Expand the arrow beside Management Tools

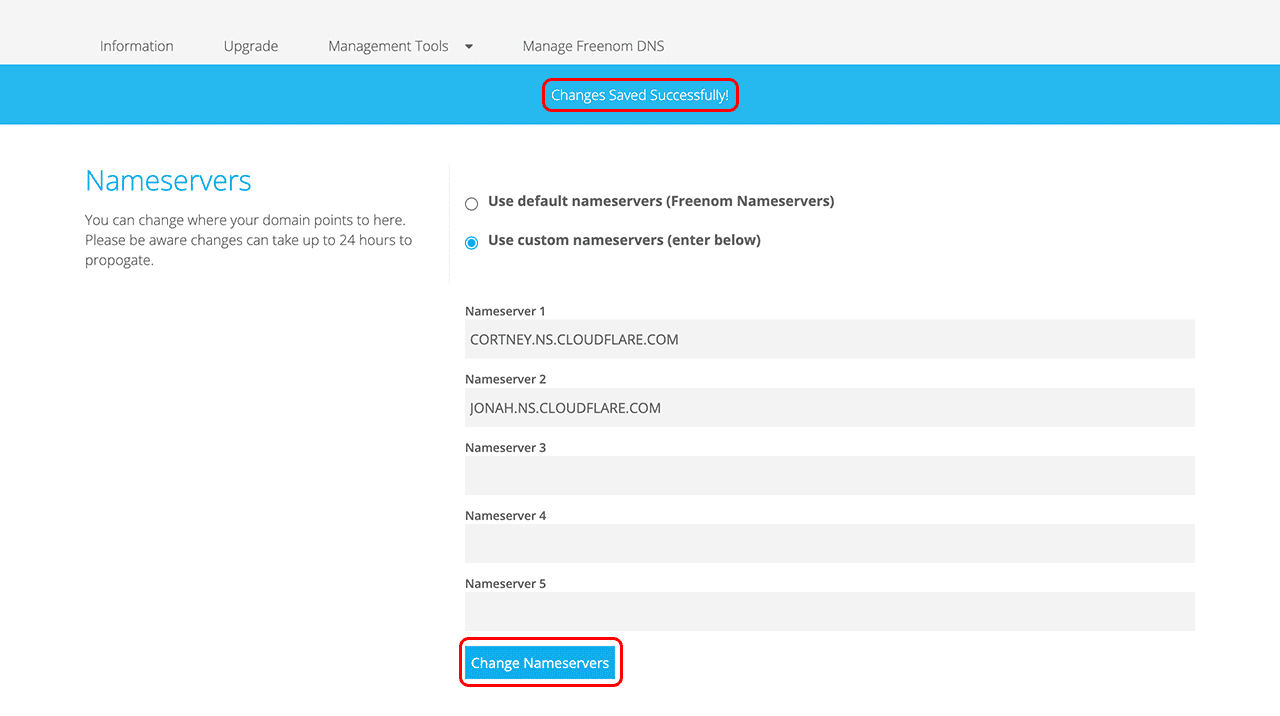(469, 46)
